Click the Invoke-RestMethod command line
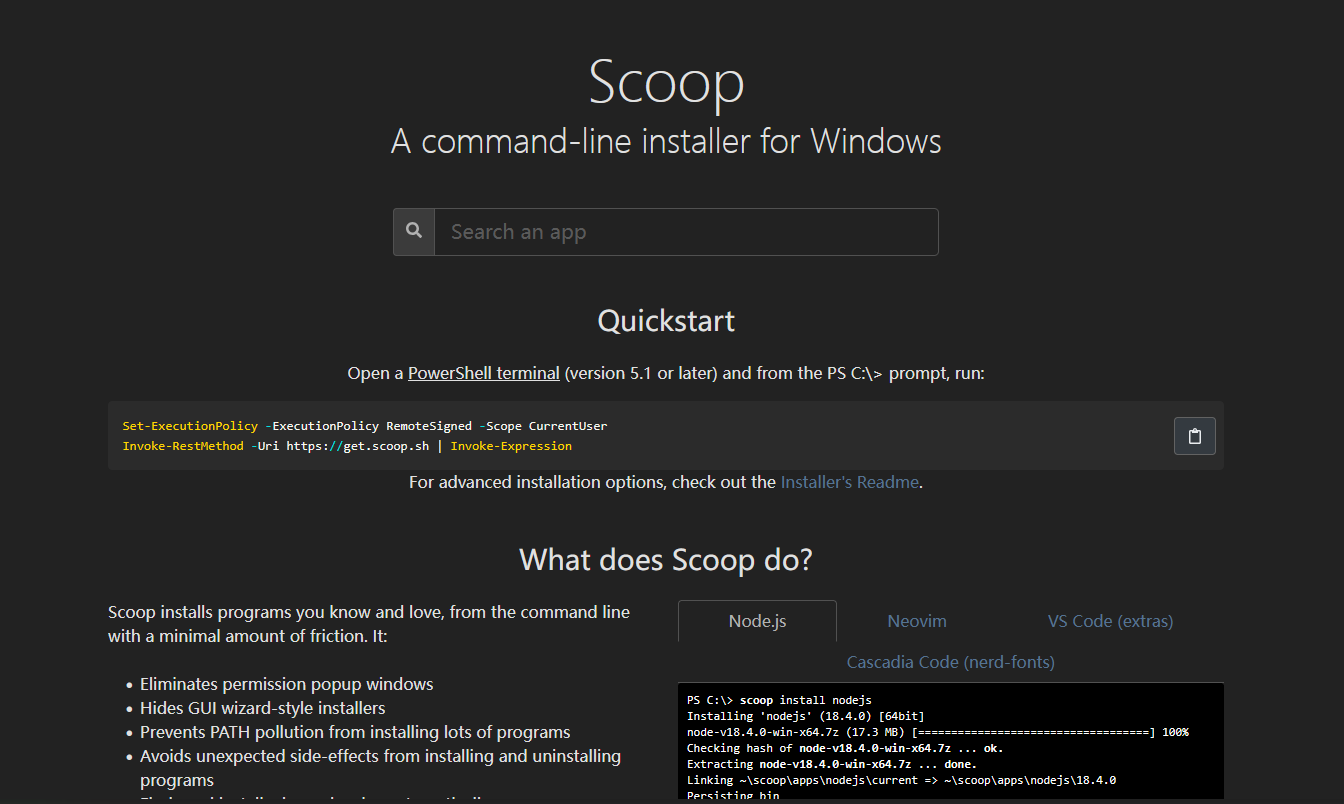The image size is (1344, 804). click(347, 446)
